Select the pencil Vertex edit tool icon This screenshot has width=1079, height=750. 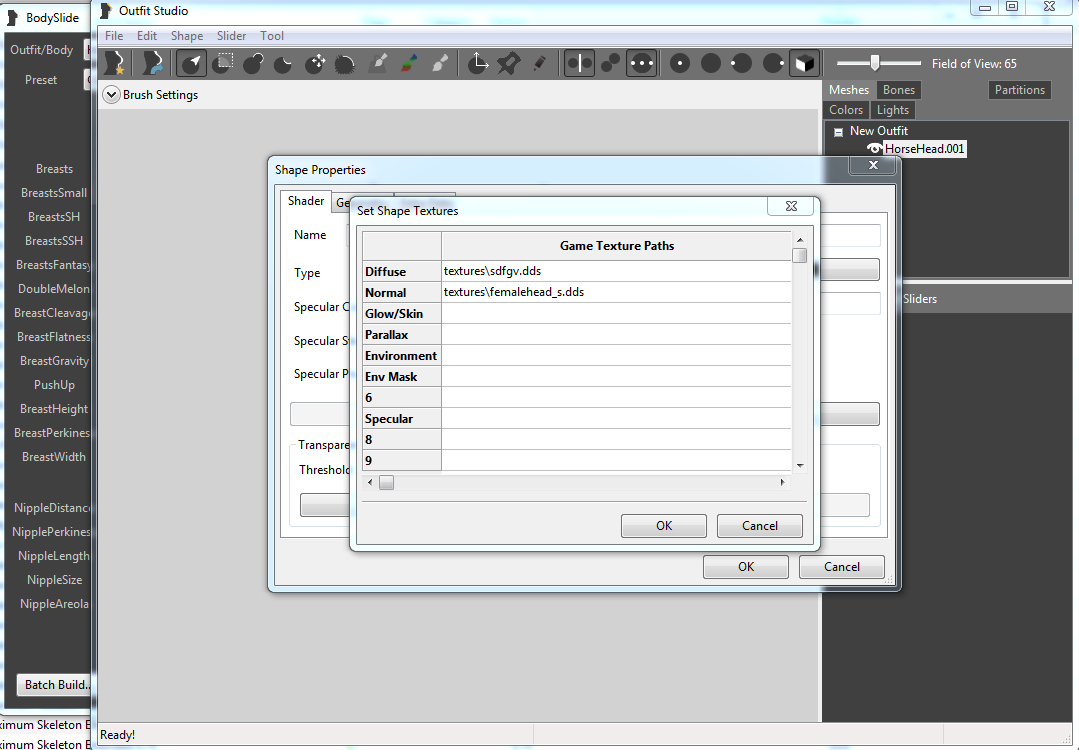(x=540, y=63)
